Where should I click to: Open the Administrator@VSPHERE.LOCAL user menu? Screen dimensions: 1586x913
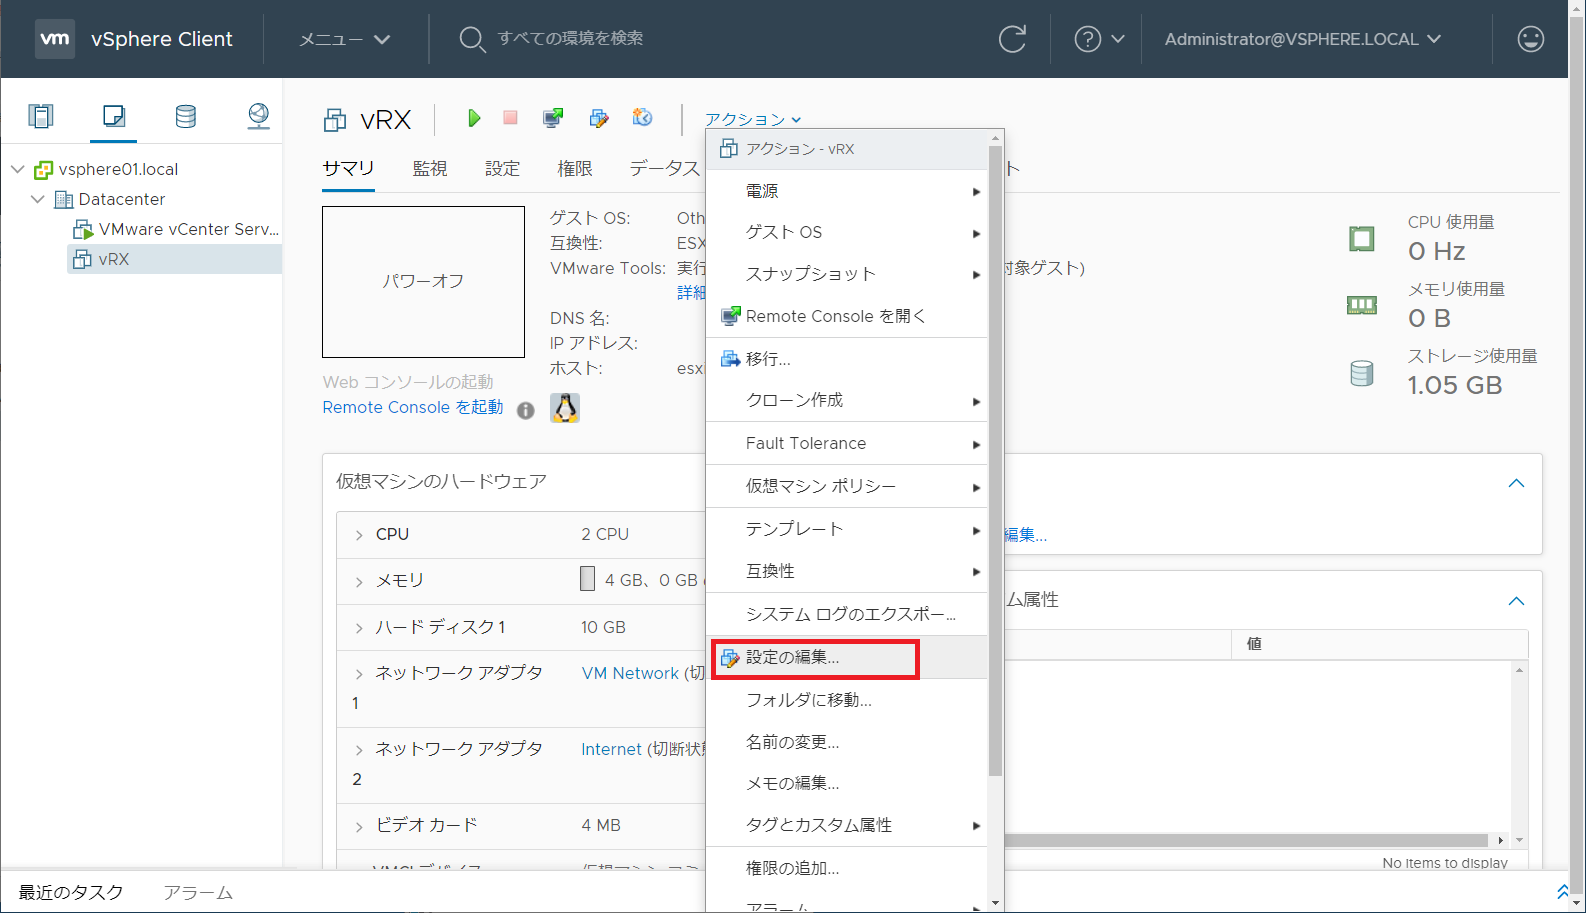click(x=1302, y=39)
